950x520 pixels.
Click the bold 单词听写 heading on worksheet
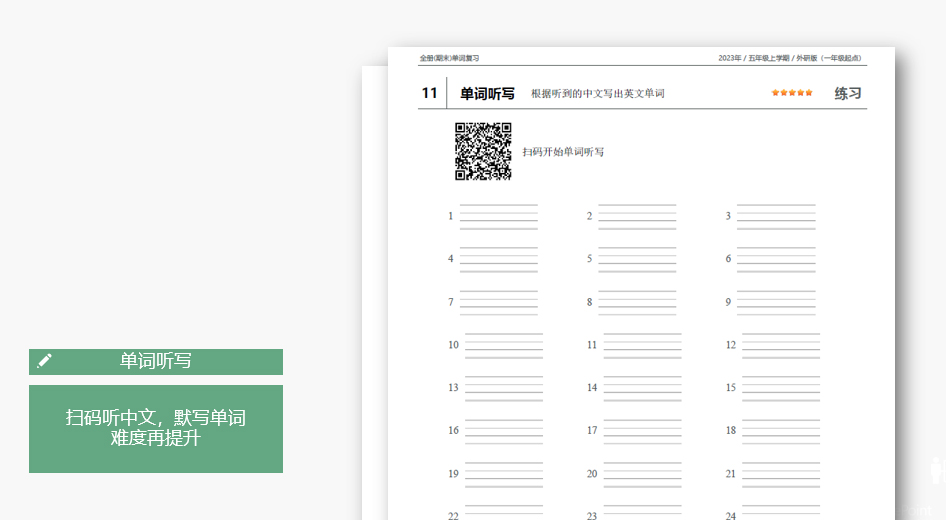(x=487, y=93)
